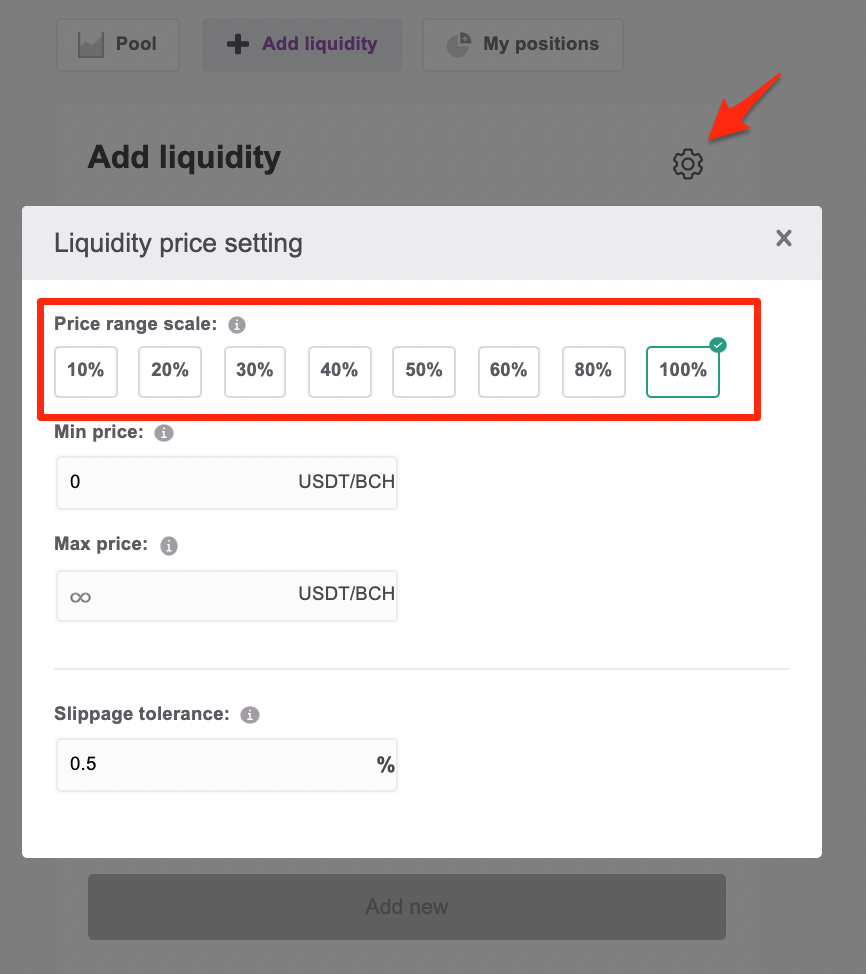Click the Slippage tolerance percentage field

227,765
